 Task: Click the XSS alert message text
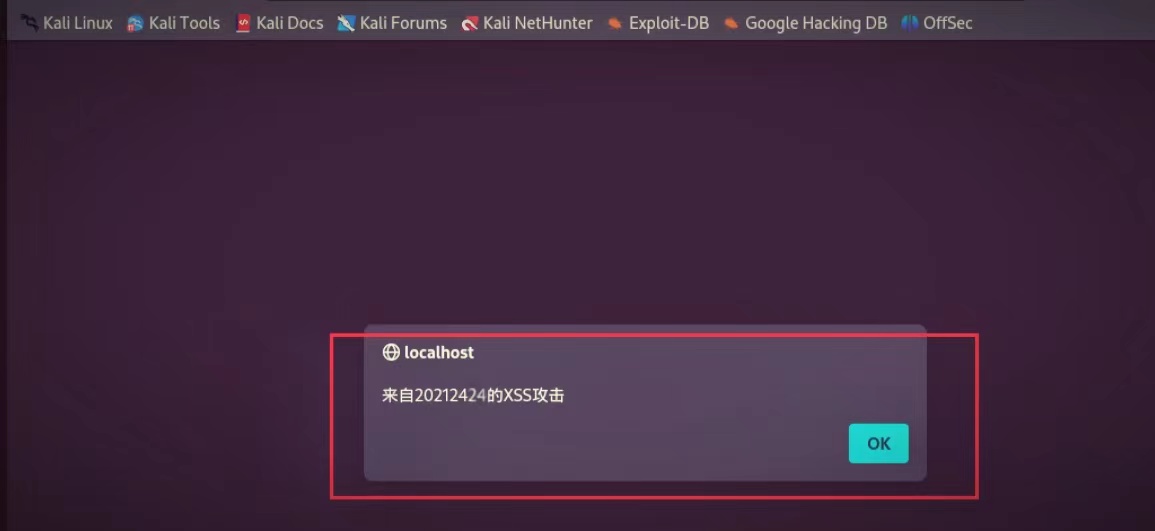(473, 395)
